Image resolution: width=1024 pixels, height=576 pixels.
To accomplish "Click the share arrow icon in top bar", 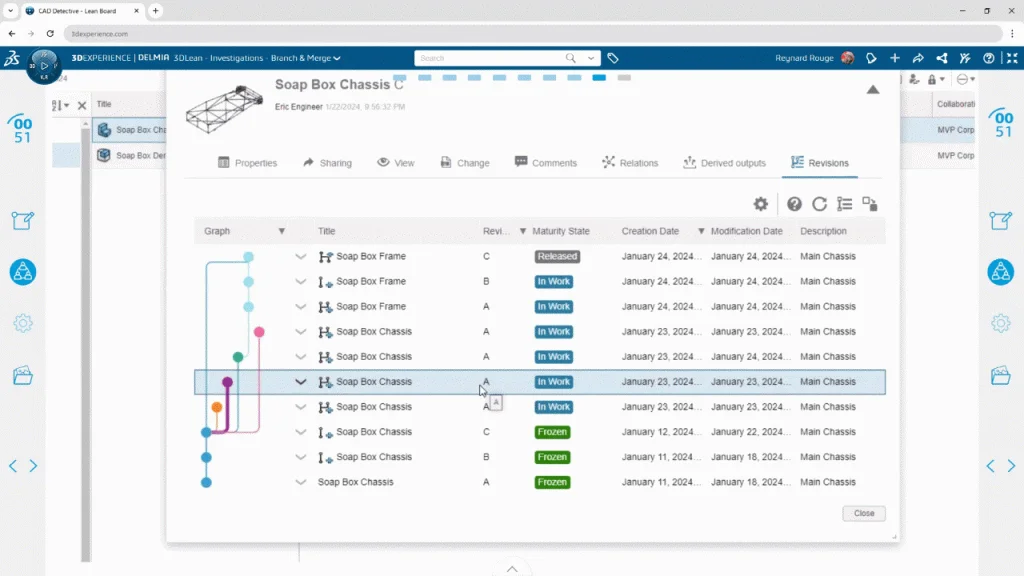I will 918,58.
